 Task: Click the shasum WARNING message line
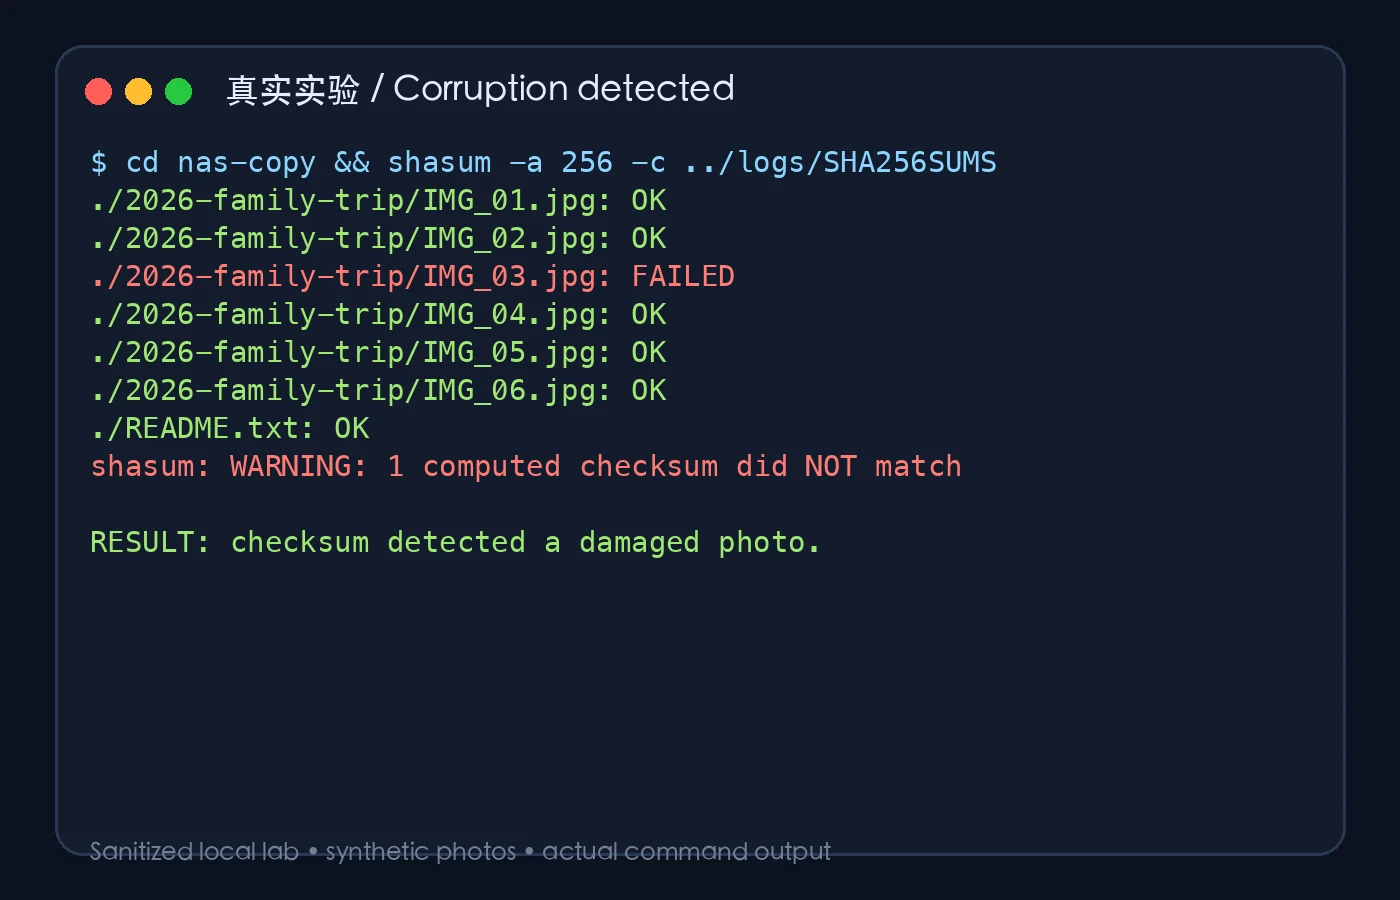526,467
